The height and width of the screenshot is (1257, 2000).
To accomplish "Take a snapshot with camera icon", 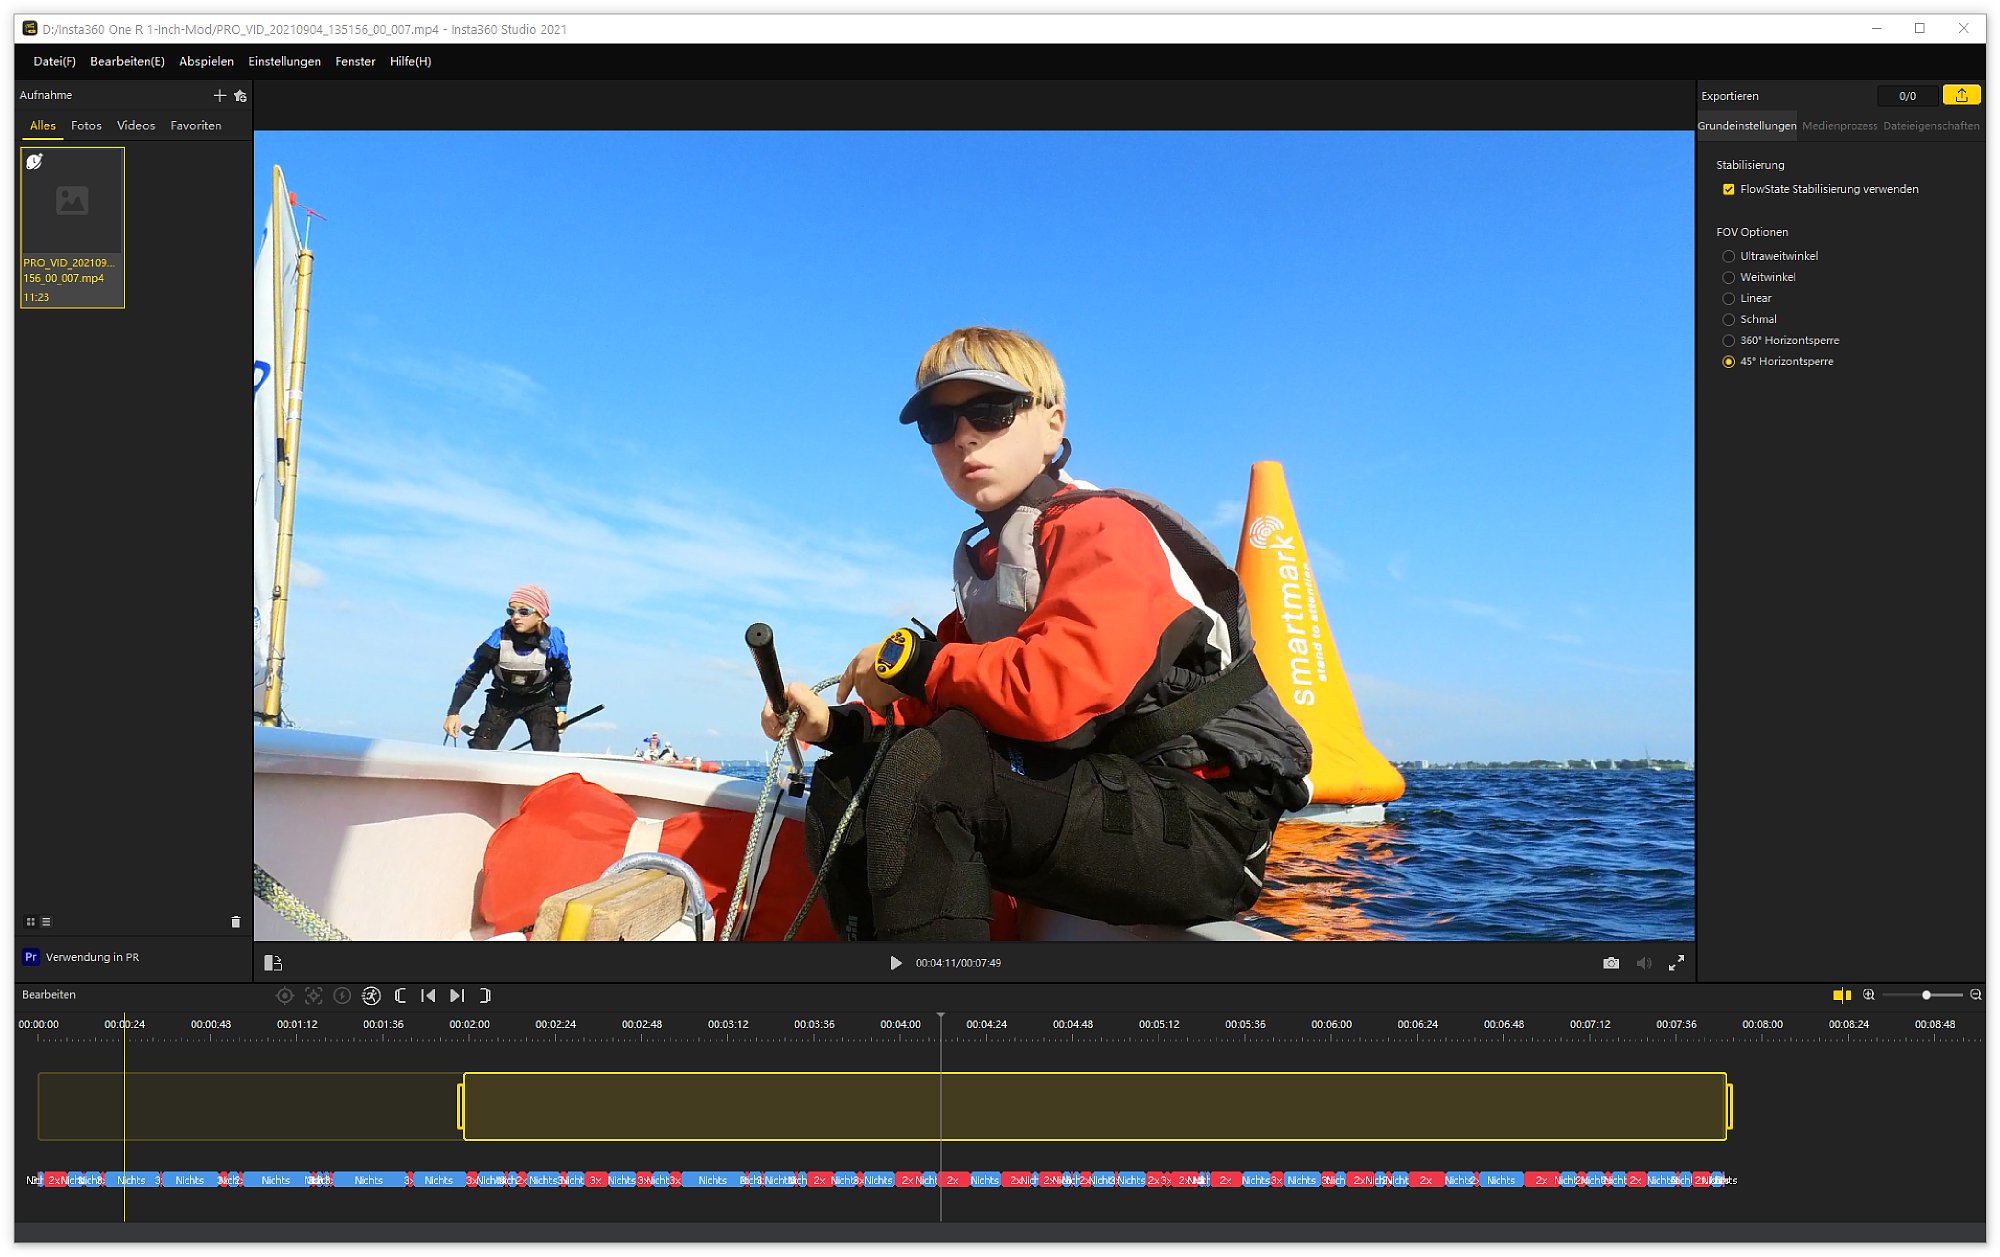I will [x=1610, y=963].
